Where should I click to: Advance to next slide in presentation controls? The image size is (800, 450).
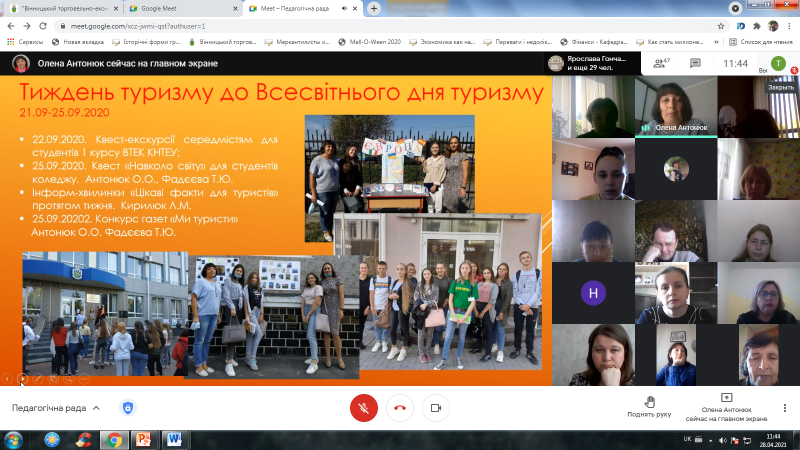22,379
